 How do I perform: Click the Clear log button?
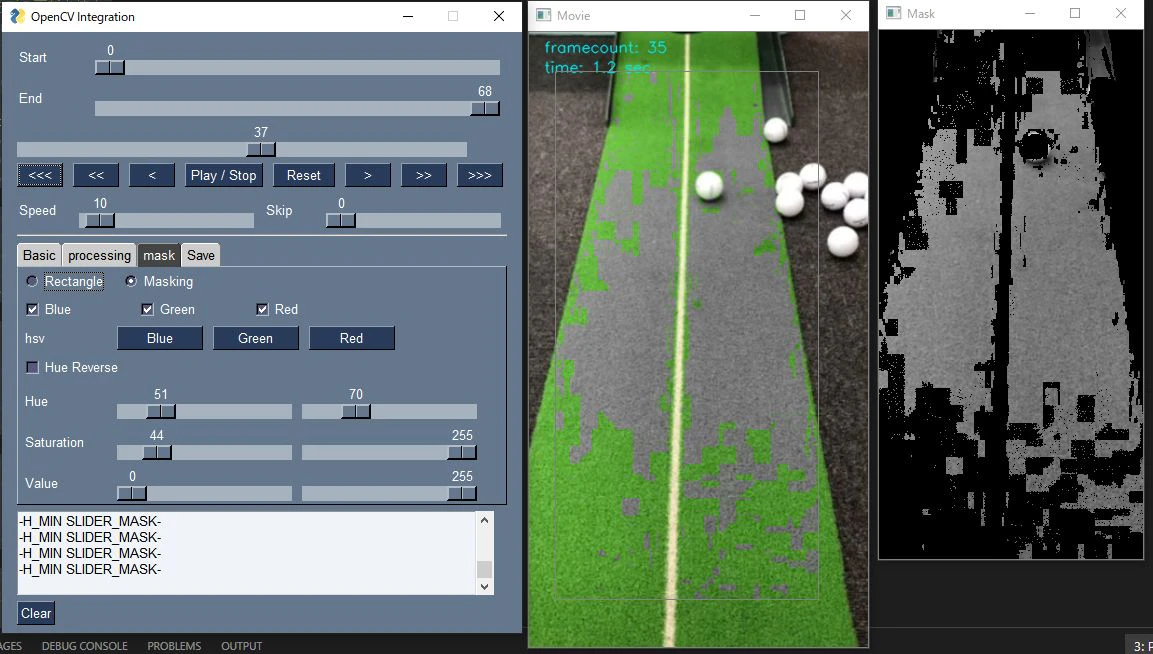point(36,614)
